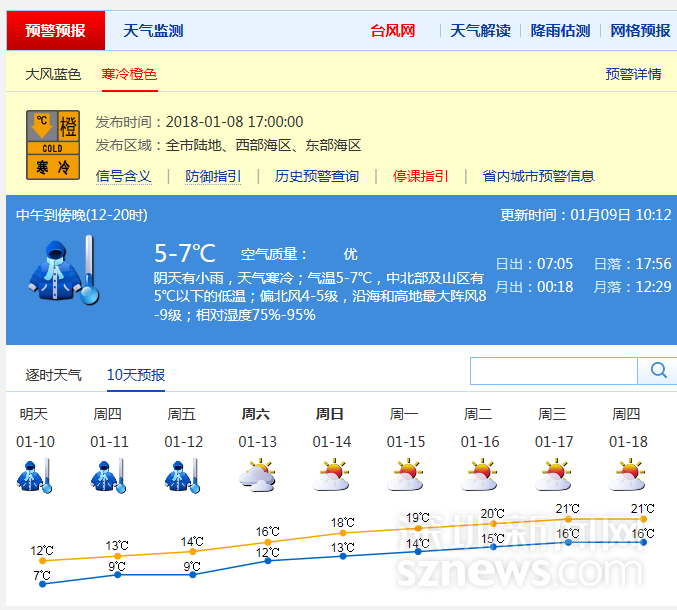Click the 01-10 cold weather icon
Viewport: 677px width, 610px height.
pyautogui.click(x=34, y=475)
